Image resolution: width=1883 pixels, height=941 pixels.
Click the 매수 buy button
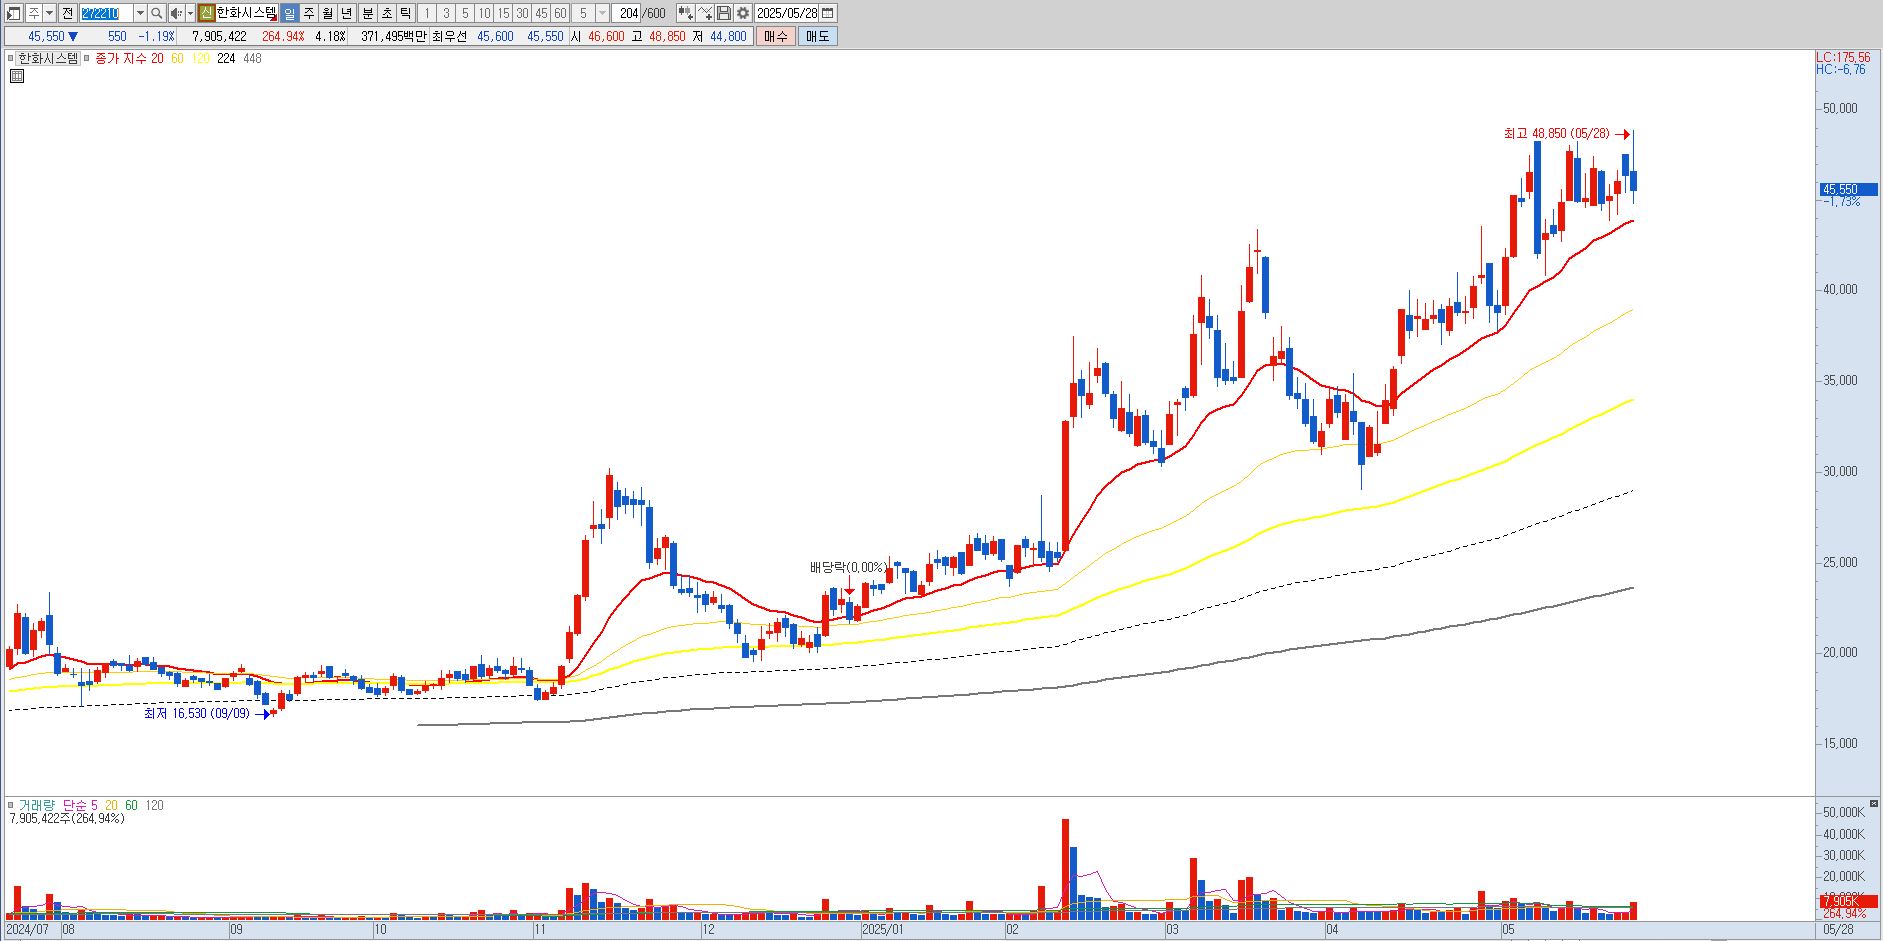click(775, 36)
